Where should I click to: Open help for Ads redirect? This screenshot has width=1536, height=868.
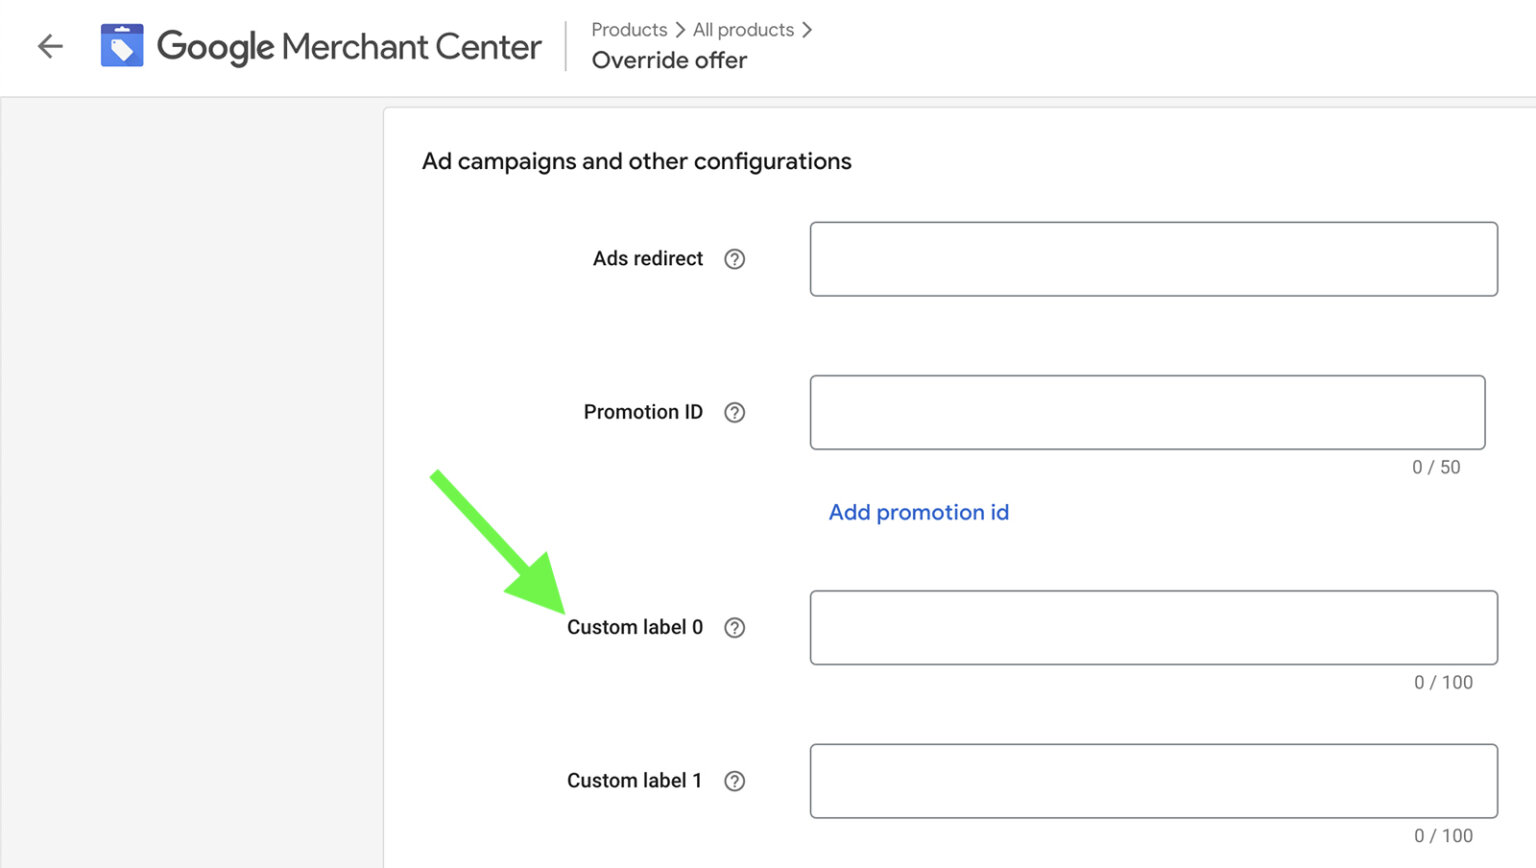(734, 259)
